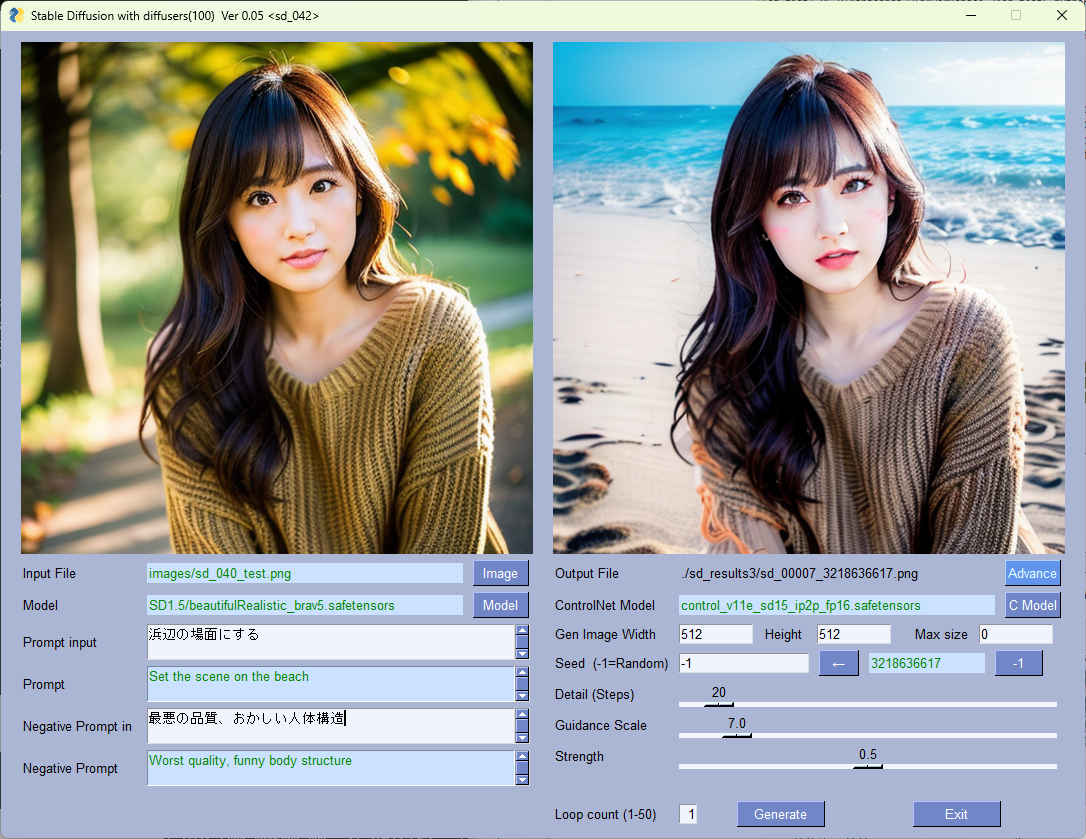Click the Guidance Scale slider handle
Viewport: 1086px width, 839px height.
click(x=737, y=735)
